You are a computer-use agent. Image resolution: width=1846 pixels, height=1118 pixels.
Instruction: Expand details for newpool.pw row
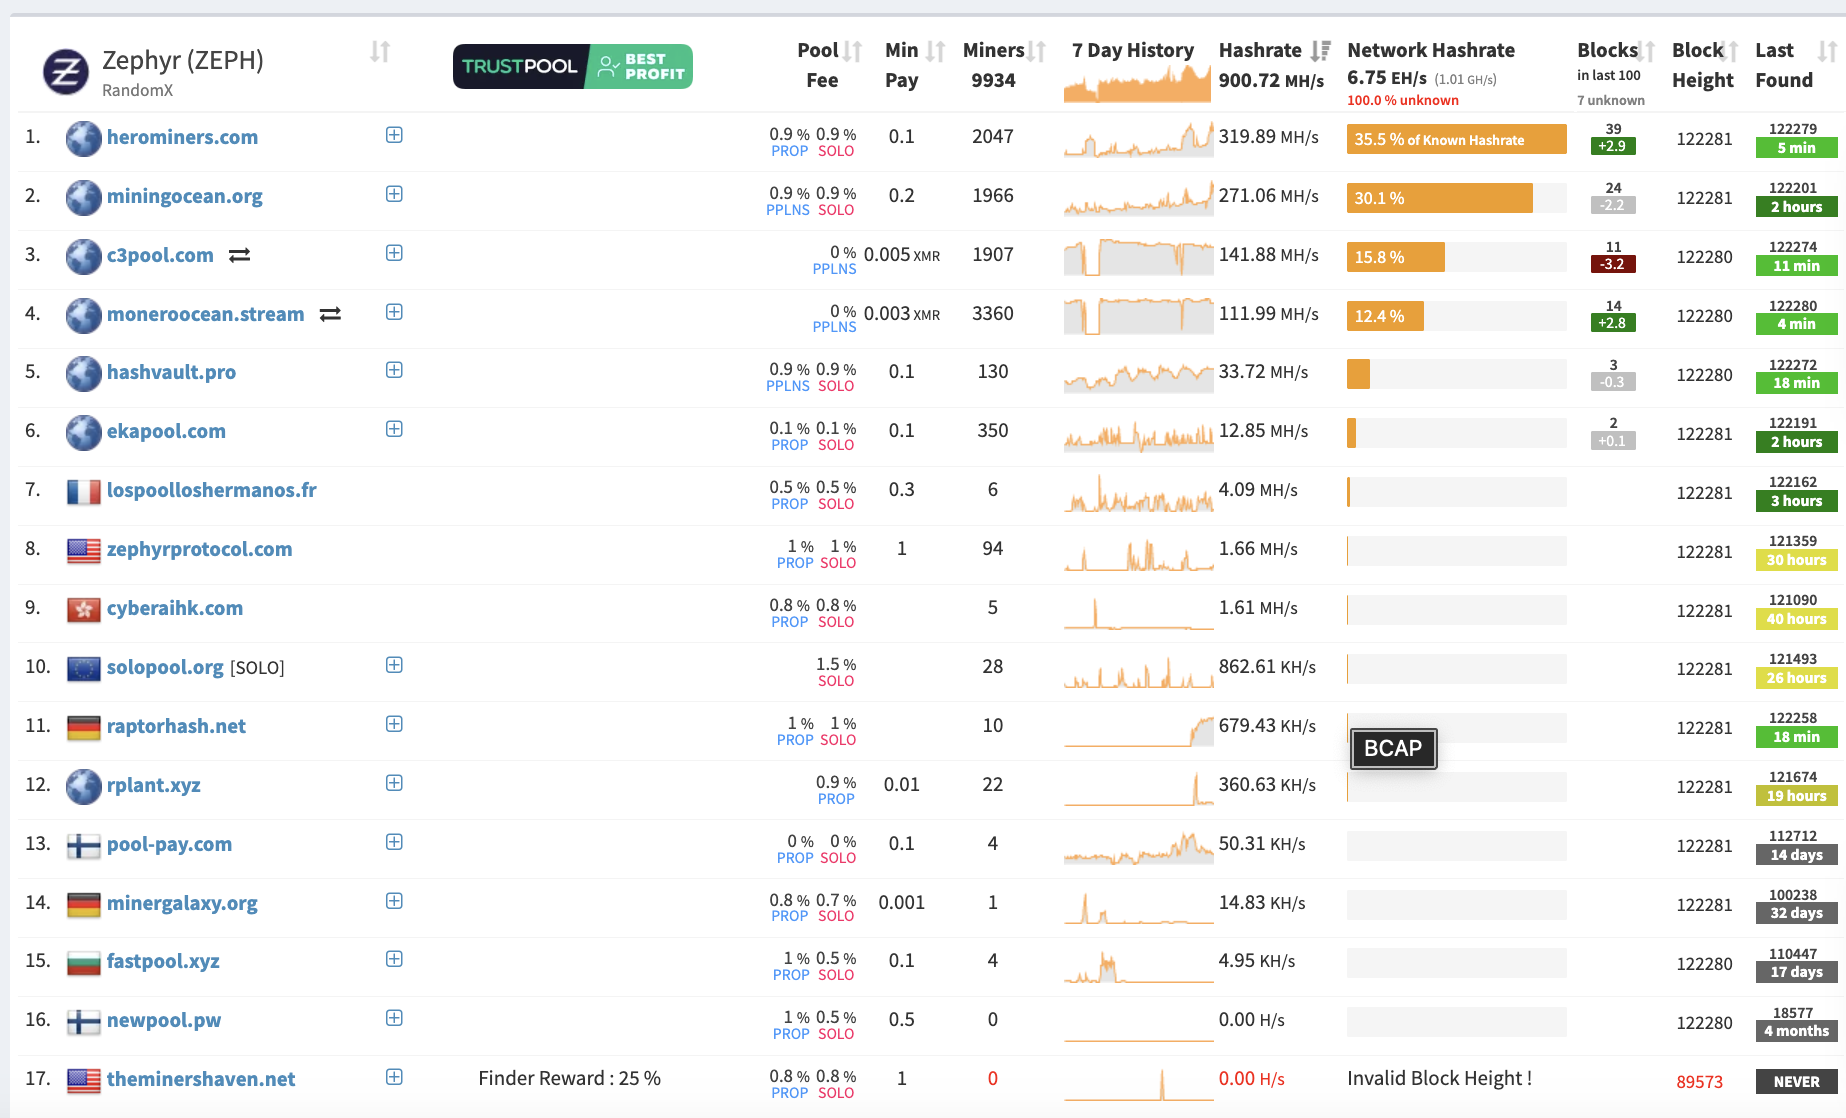394,1018
